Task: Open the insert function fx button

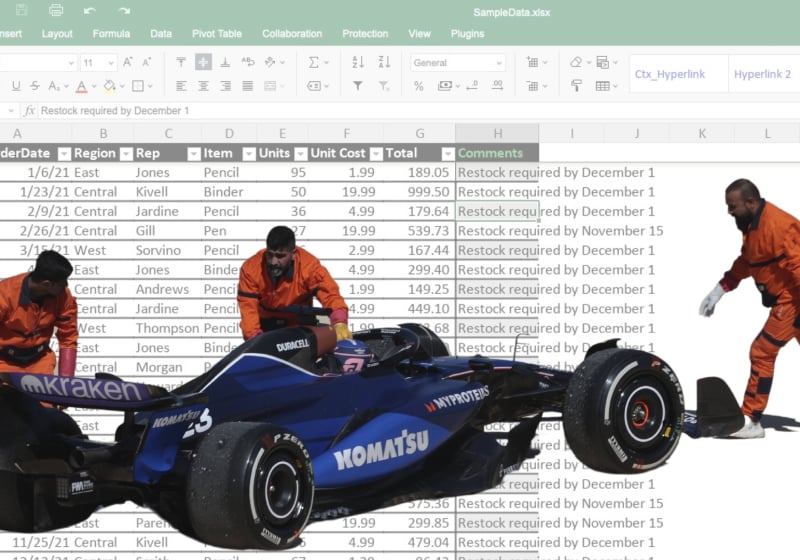Action: coord(30,111)
